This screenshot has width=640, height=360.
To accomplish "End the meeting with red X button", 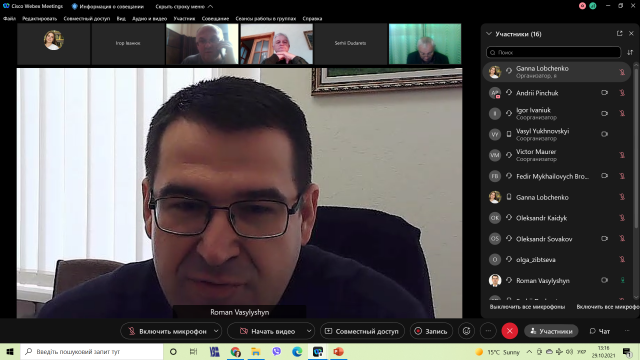I will (x=510, y=331).
